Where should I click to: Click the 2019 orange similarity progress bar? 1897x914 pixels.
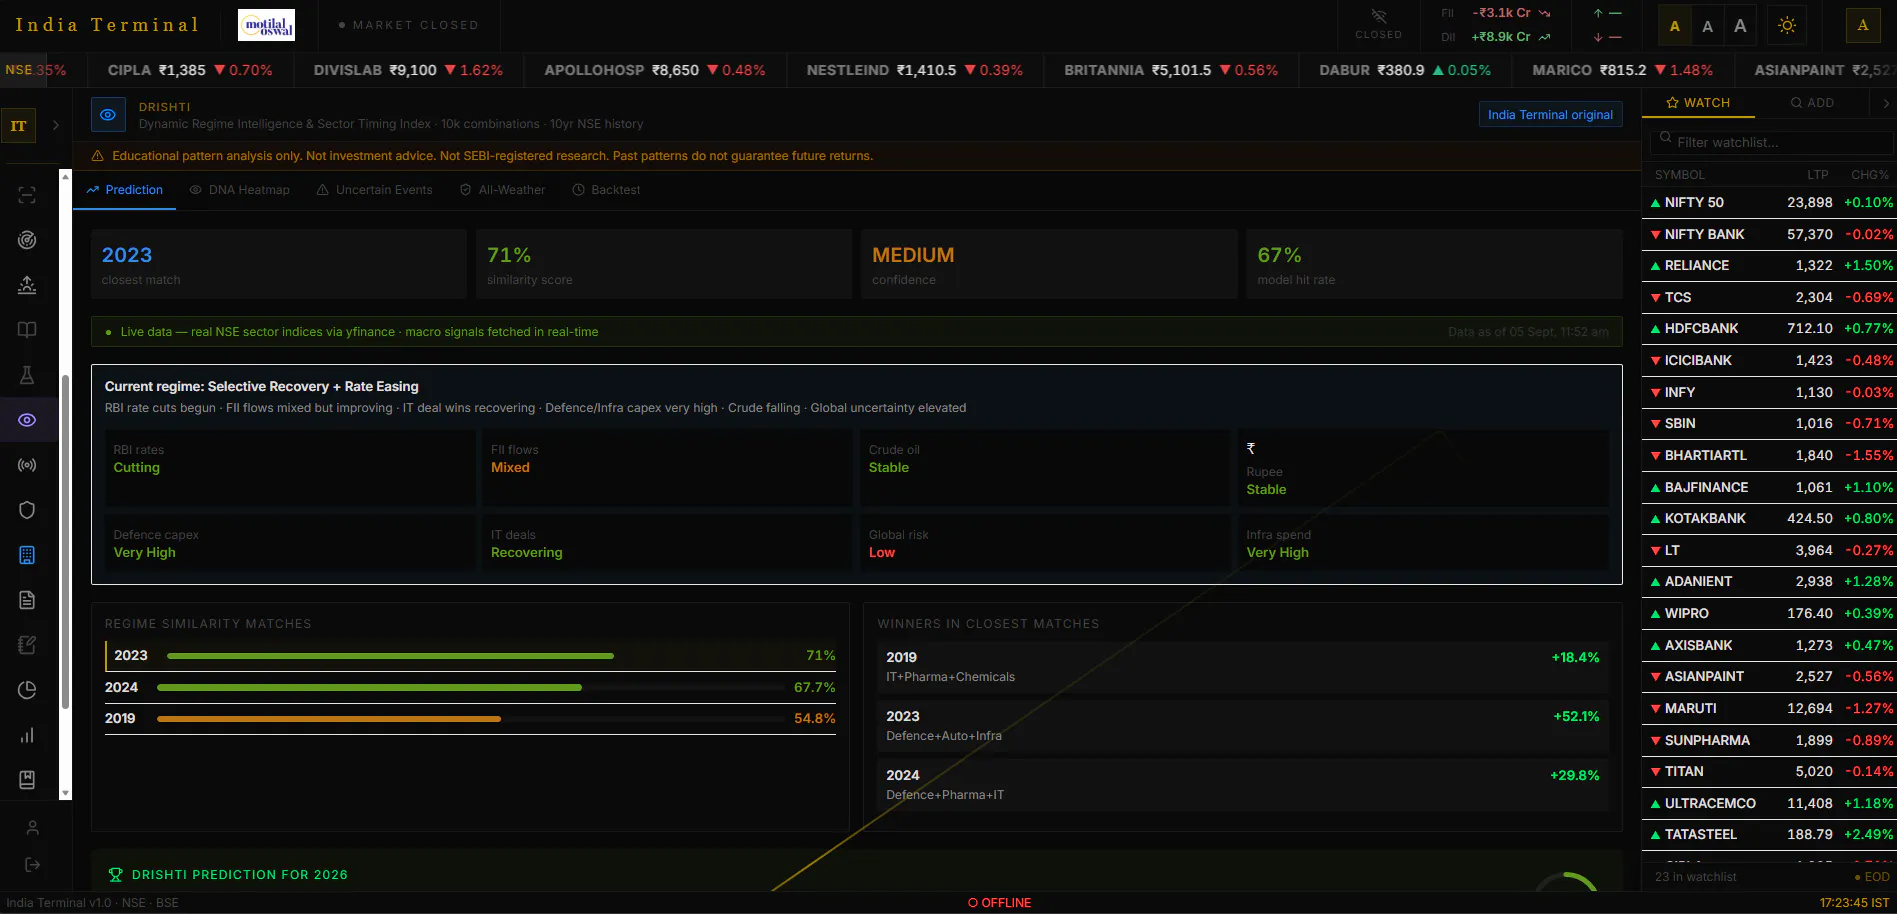coord(329,719)
